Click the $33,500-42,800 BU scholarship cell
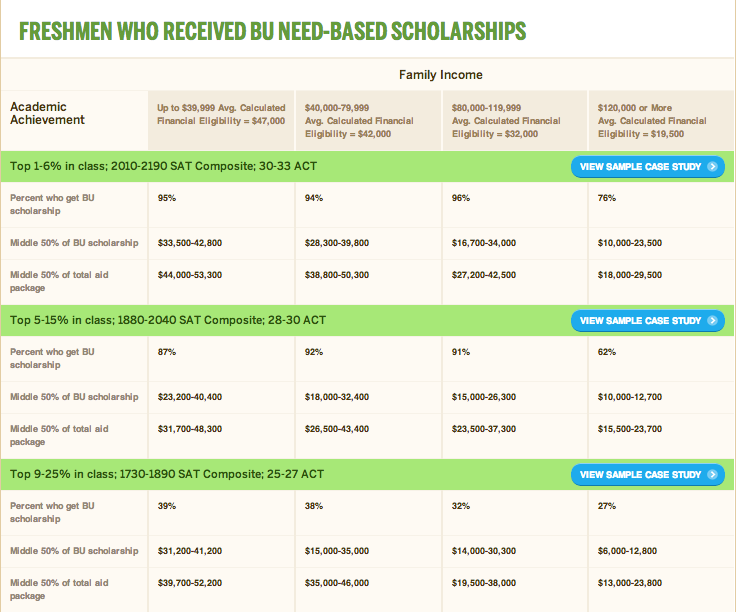Image resolution: width=736 pixels, height=612 pixels. tap(189, 243)
